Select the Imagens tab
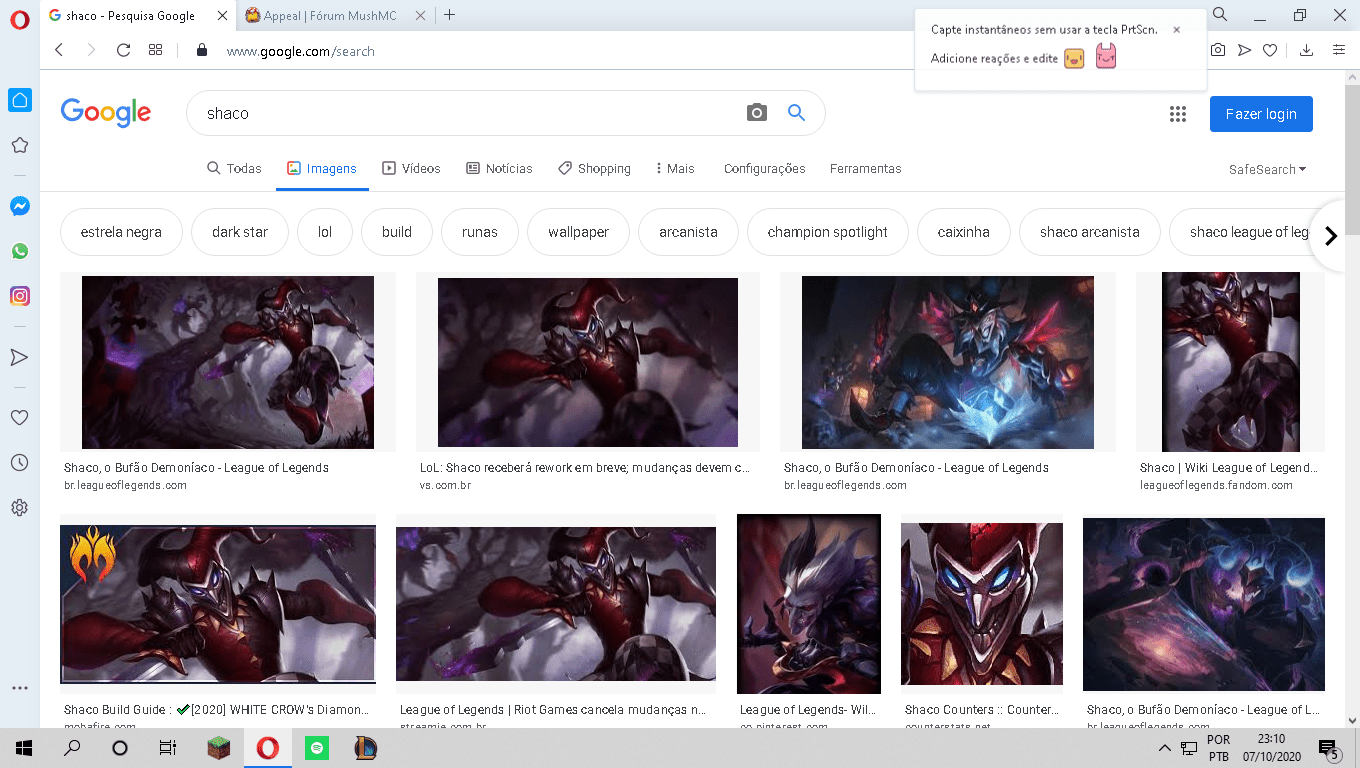The image size is (1360, 768). point(322,169)
